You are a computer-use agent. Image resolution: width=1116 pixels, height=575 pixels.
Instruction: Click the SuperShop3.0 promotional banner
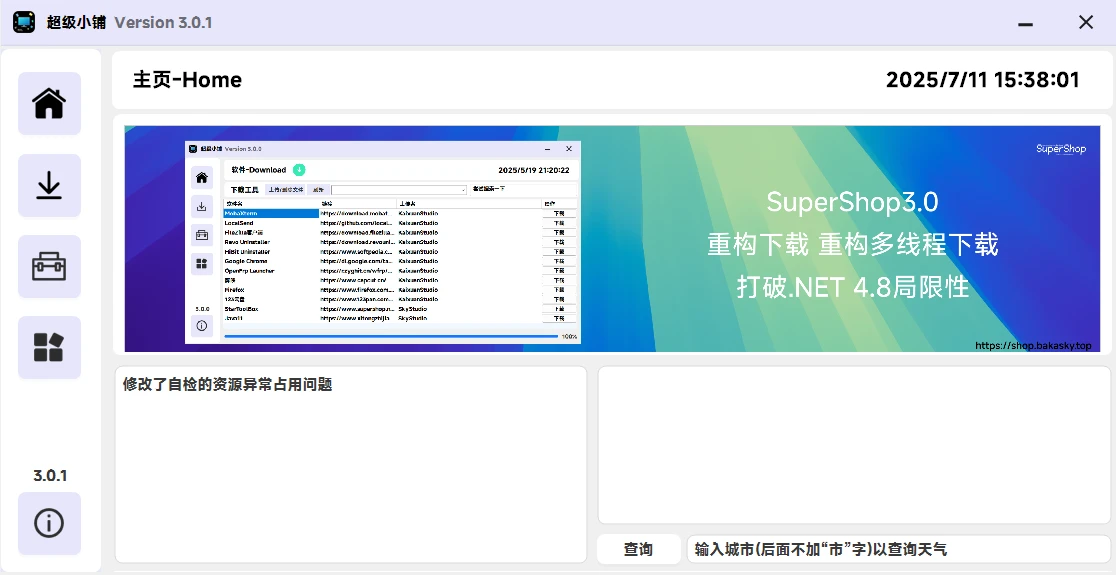point(612,238)
